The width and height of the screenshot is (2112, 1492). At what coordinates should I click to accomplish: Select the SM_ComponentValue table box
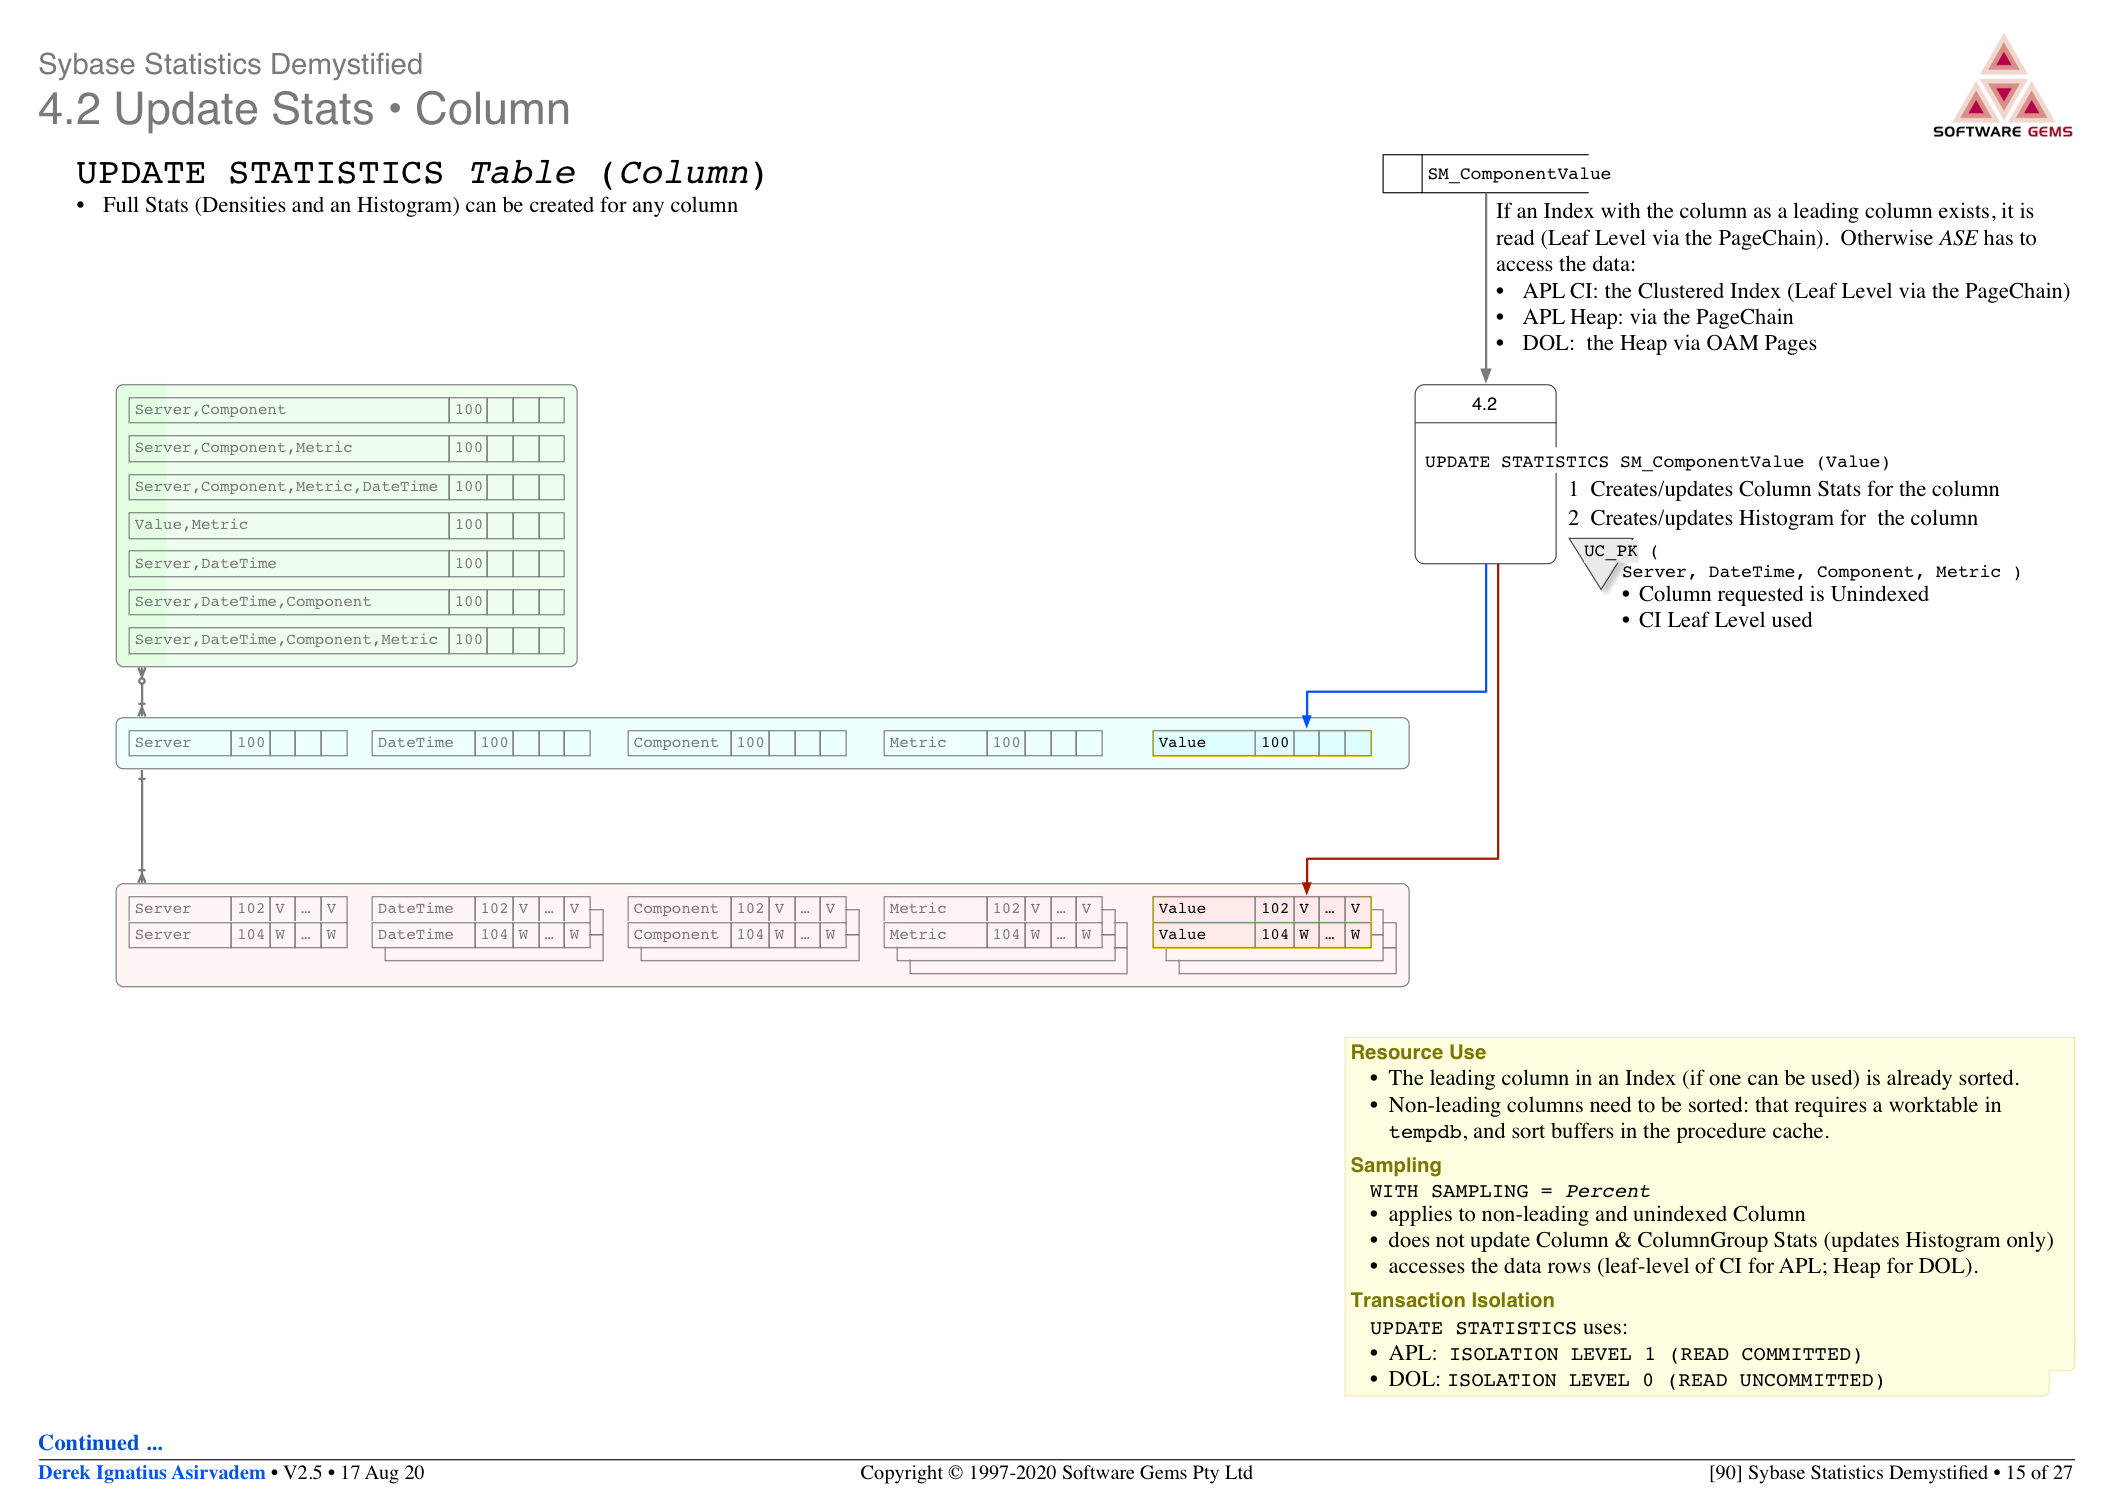[x=1497, y=173]
